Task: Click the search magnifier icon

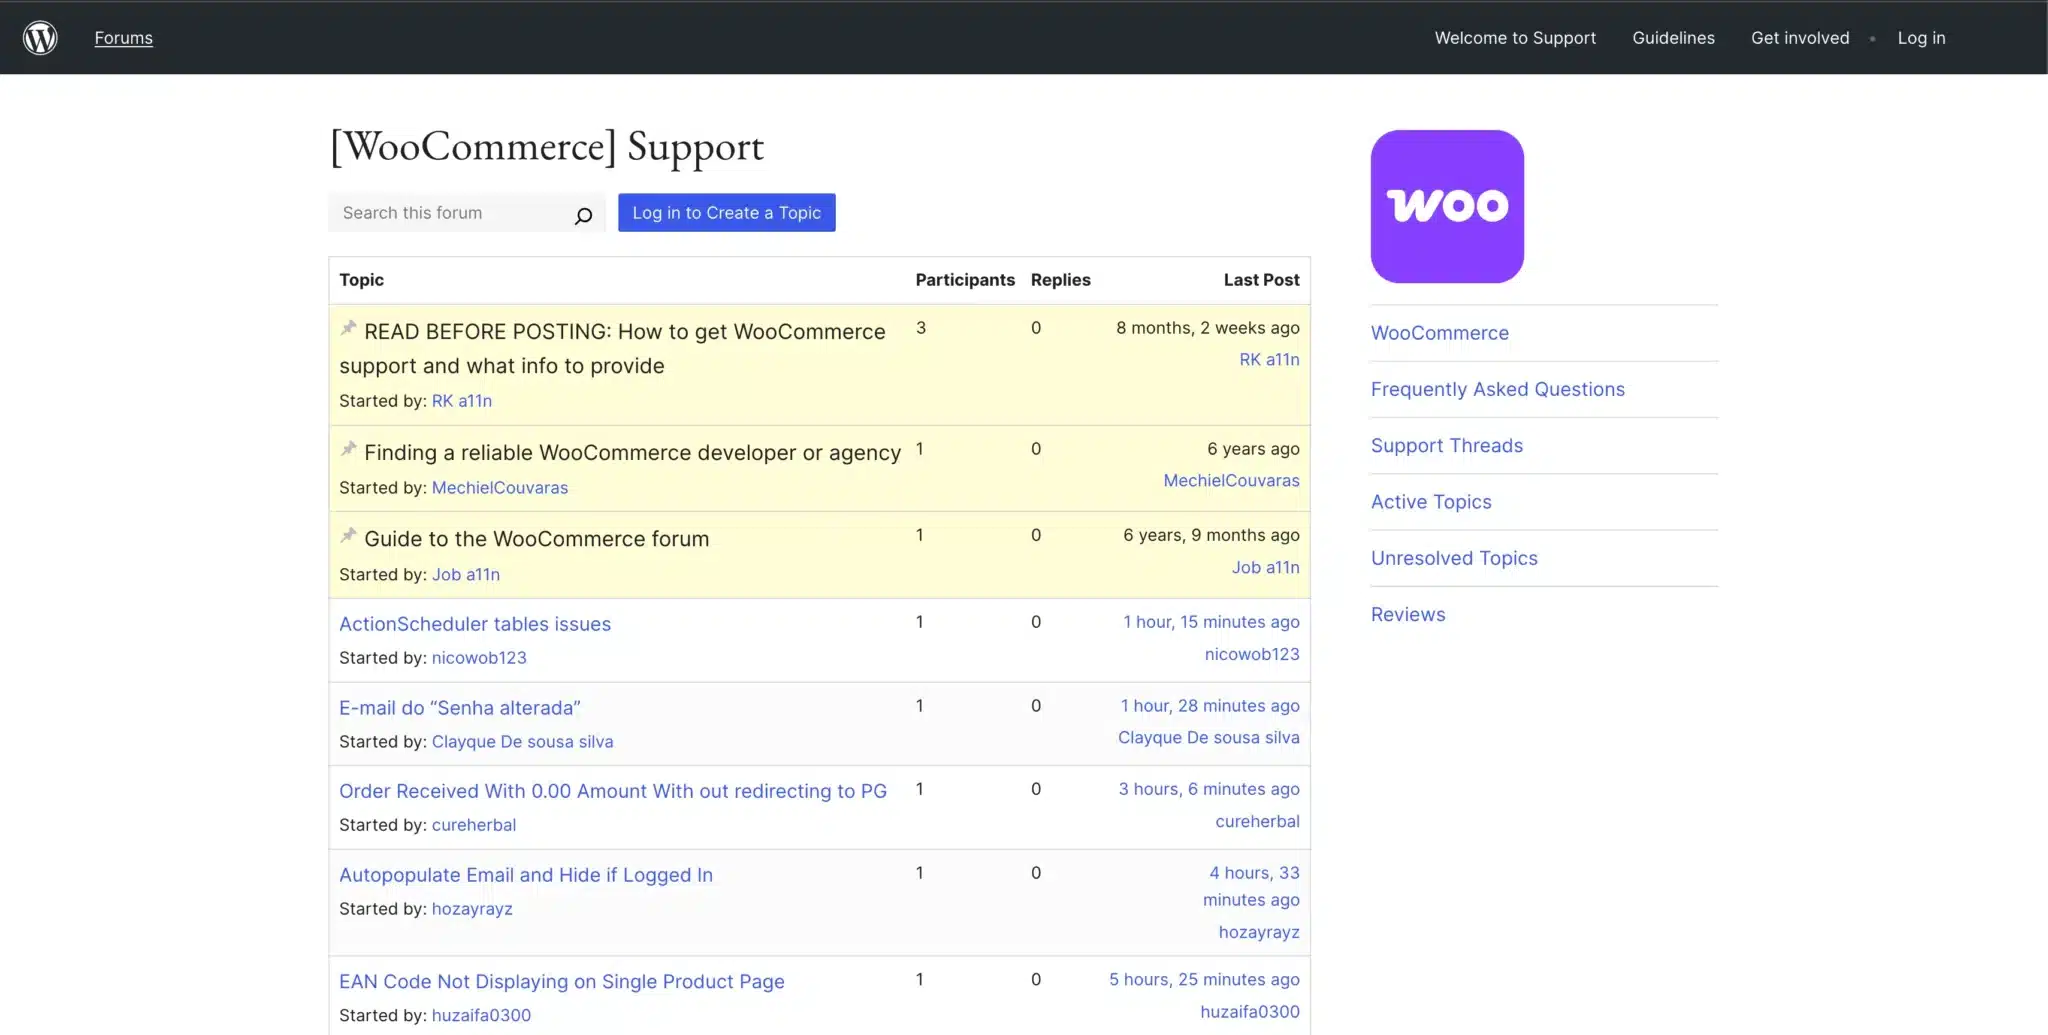Action: pyautogui.click(x=583, y=214)
